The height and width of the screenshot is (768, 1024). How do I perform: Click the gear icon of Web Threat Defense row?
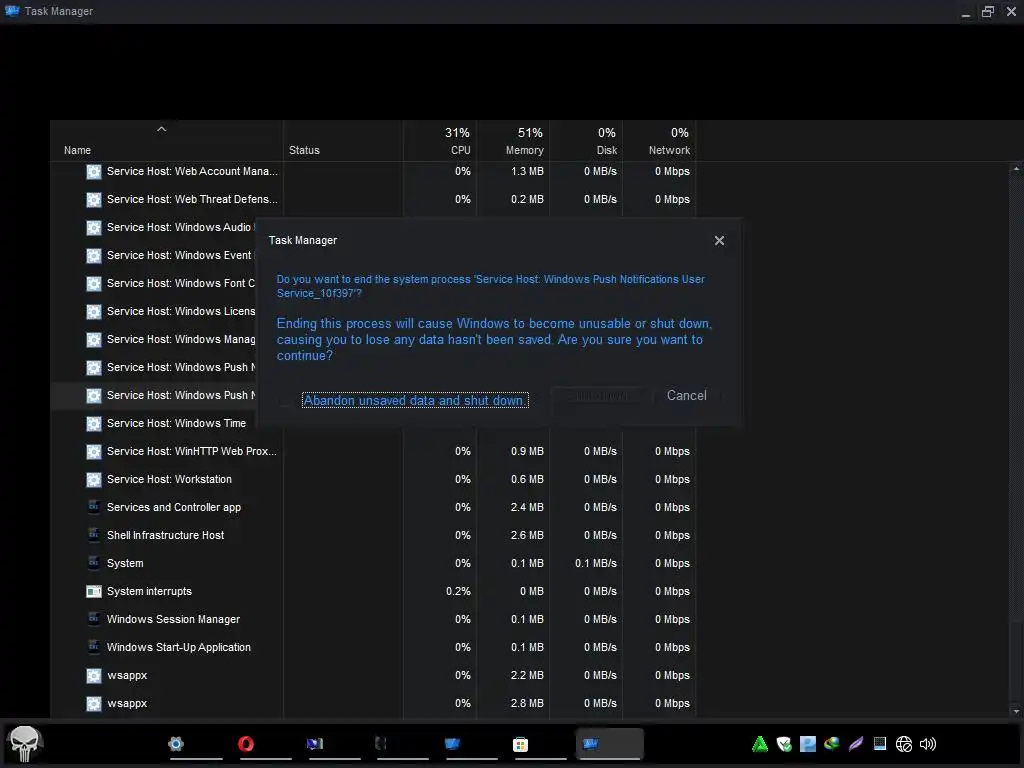(x=94, y=200)
